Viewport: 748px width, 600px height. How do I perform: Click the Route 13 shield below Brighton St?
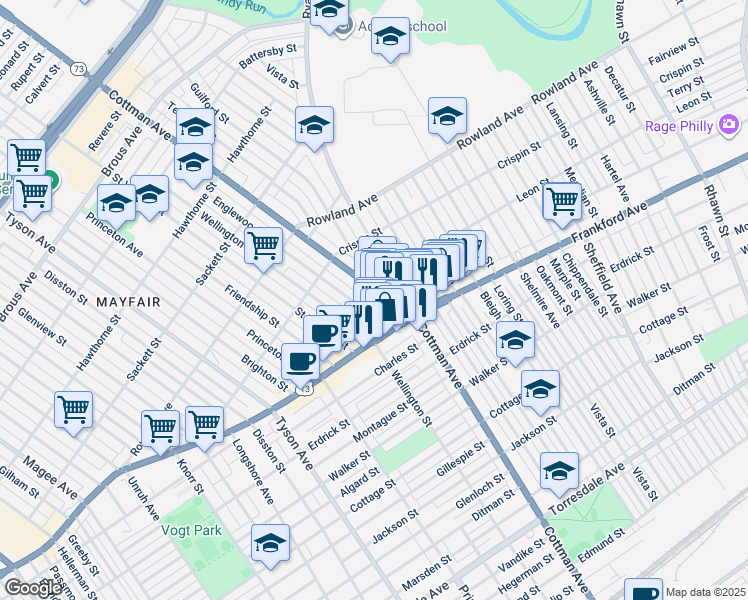303,389
